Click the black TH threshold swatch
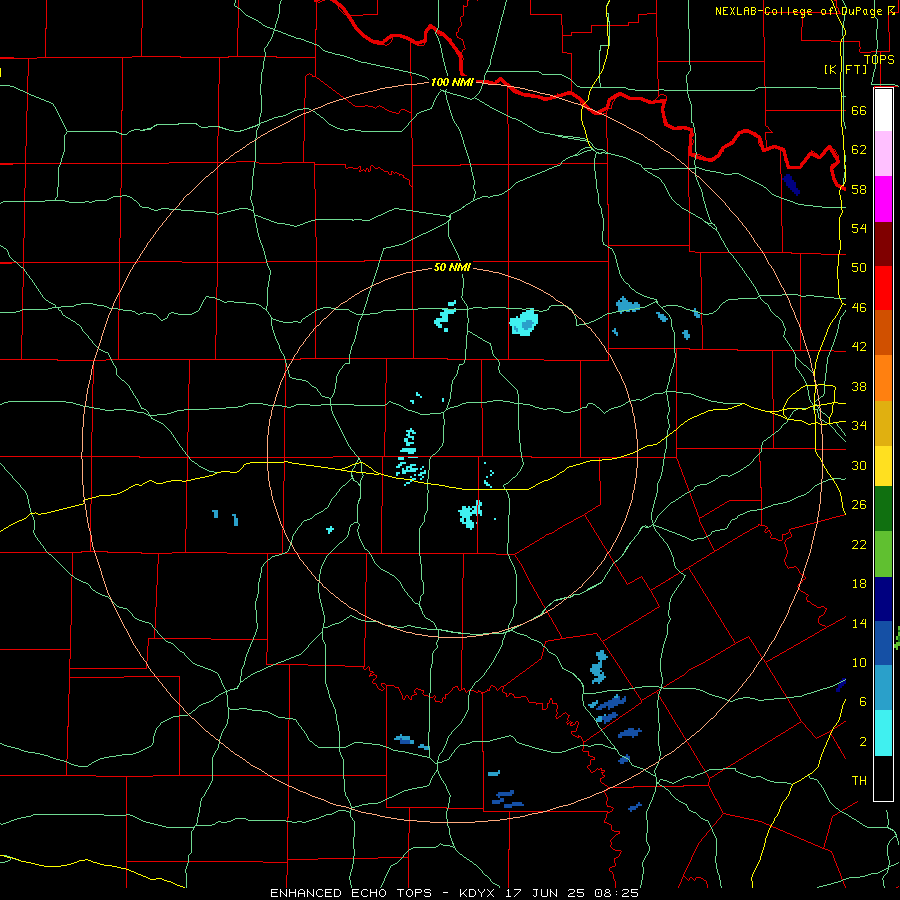Viewport: 900px width, 900px height. (883, 778)
